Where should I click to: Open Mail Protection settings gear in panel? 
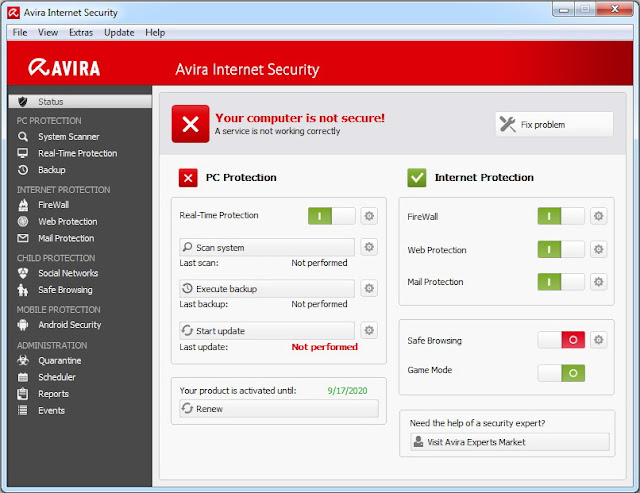[598, 282]
